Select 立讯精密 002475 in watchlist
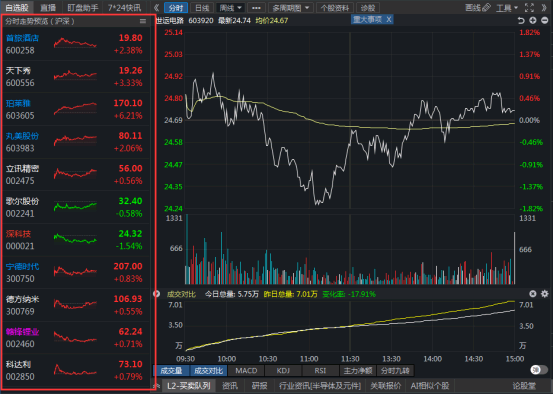Image resolution: width=554 pixels, height=394 pixels. 76,175
